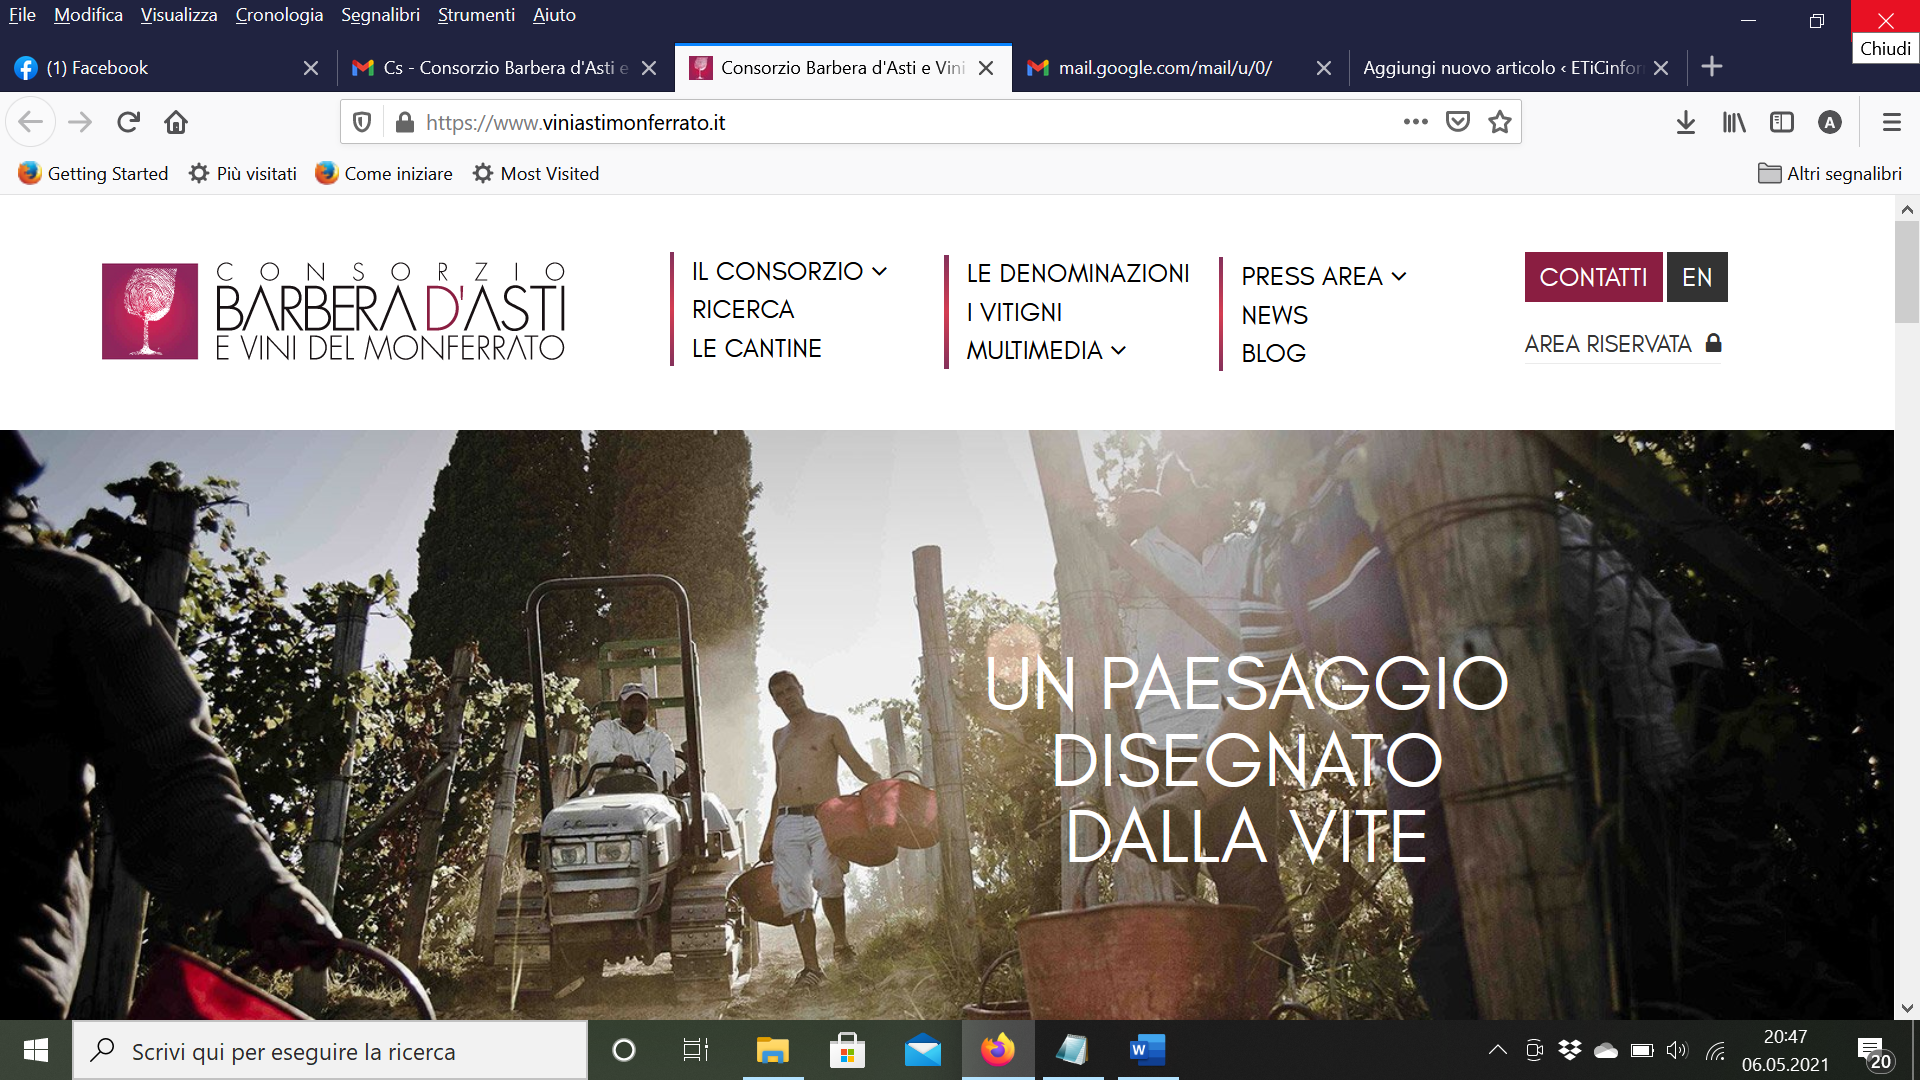The image size is (1920, 1080).
Task: Close the Facebook tab
Action: pyautogui.click(x=310, y=68)
